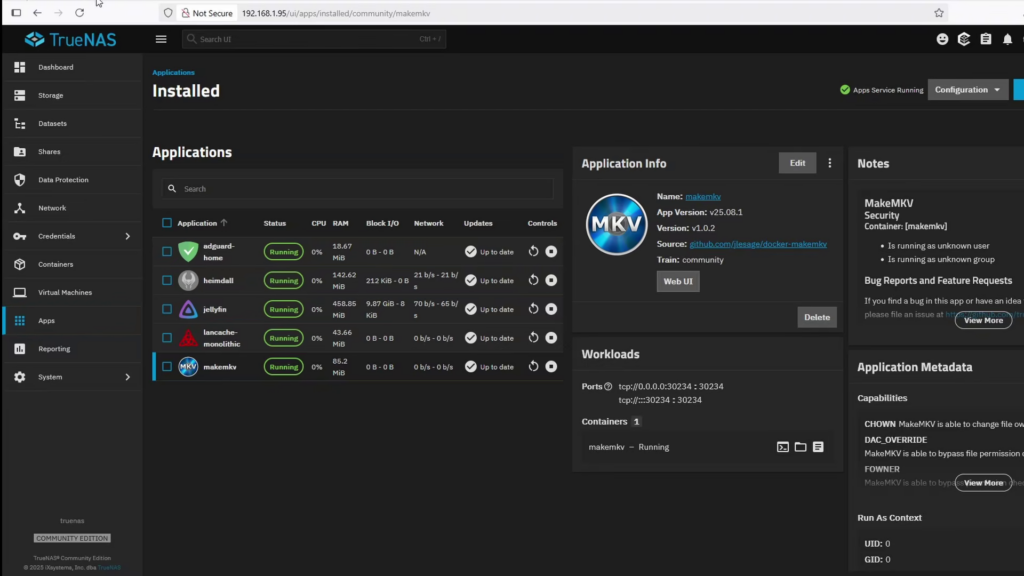Stop the adguard-home app
This screenshot has height=576, width=1024.
pyautogui.click(x=551, y=252)
